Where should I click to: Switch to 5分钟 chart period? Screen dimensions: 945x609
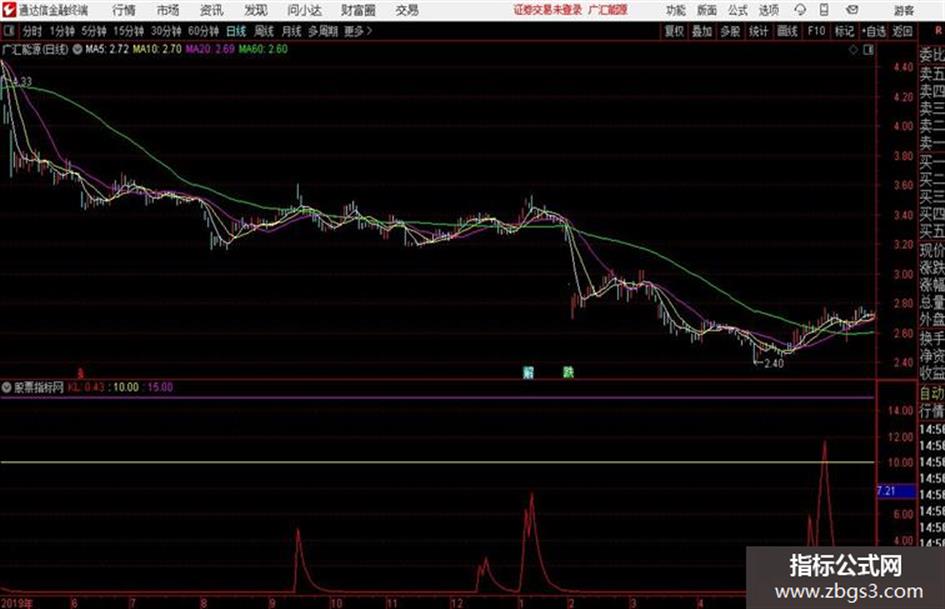(94, 31)
